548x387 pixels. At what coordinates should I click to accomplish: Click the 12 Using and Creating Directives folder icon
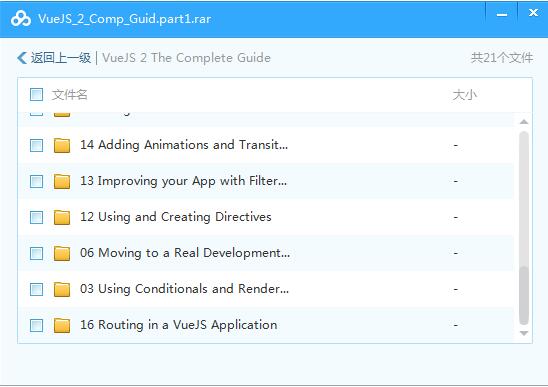click(x=62, y=217)
